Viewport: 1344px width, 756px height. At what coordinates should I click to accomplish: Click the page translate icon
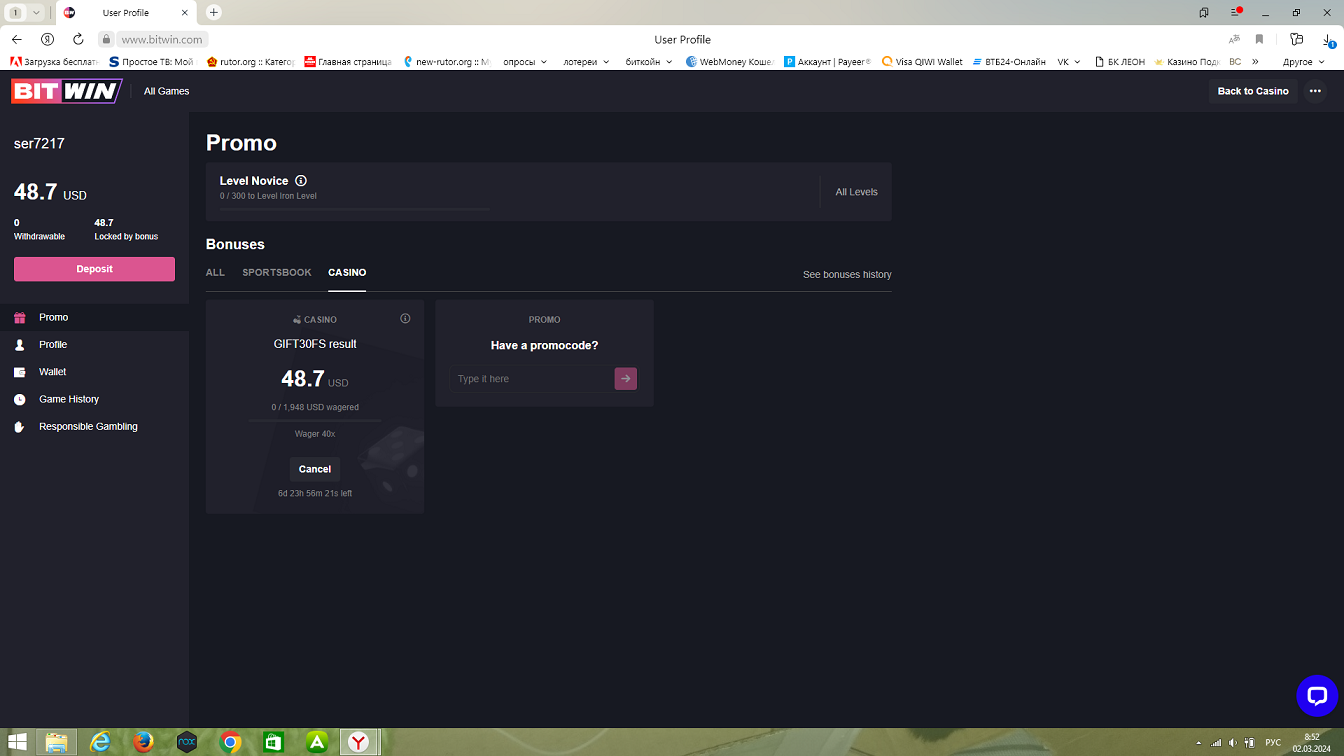[1234, 39]
